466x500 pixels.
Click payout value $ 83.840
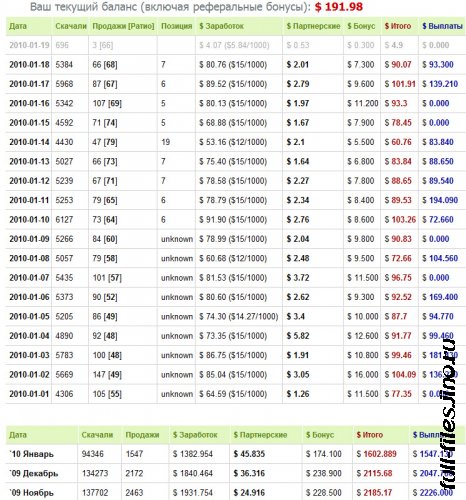(438, 142)
